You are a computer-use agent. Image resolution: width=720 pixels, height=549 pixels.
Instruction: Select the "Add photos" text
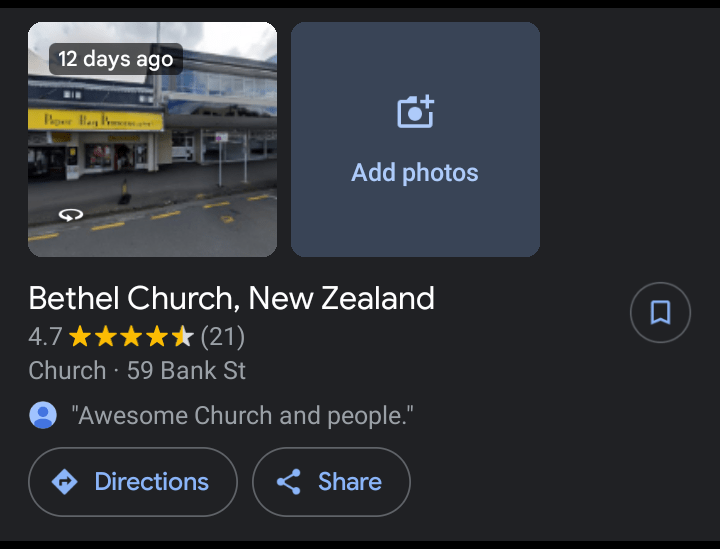415,173
